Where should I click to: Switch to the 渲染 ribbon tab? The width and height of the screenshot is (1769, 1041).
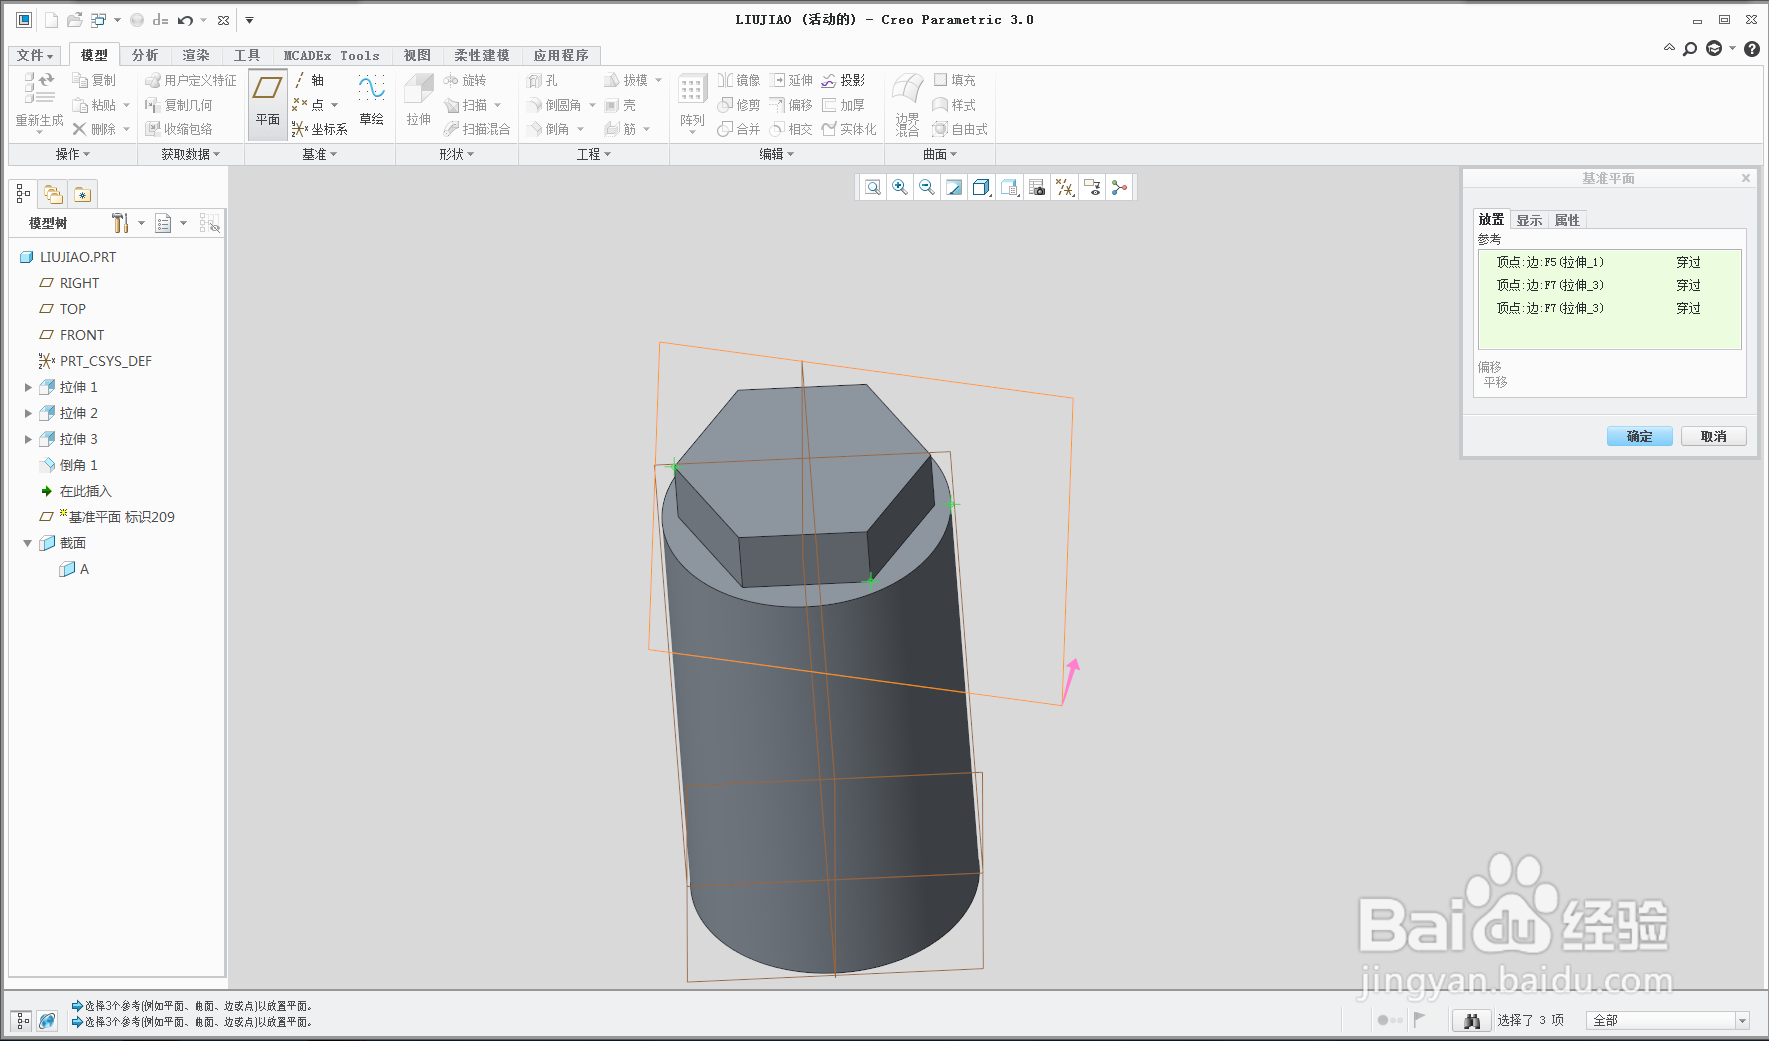tap(196, 56)
